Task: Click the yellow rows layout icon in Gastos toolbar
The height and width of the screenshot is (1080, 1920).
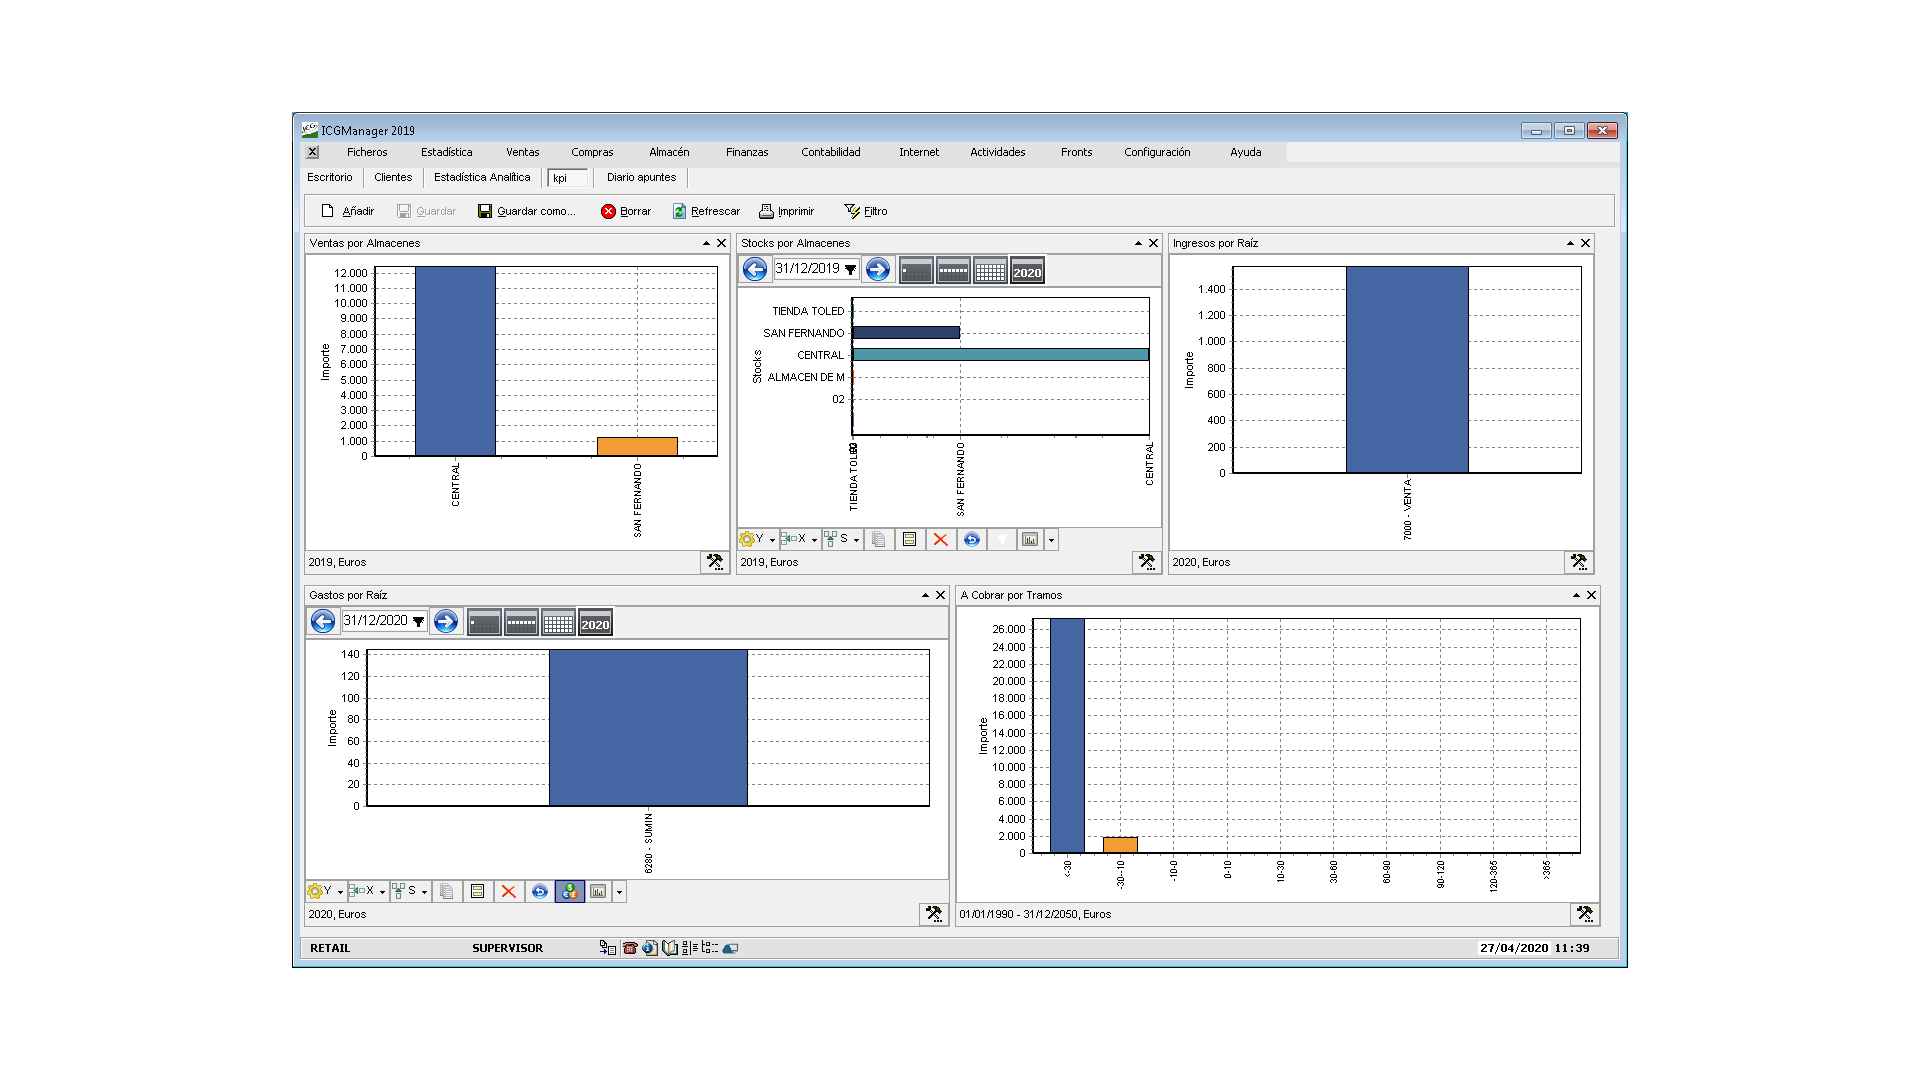Action: coord(477,891)
